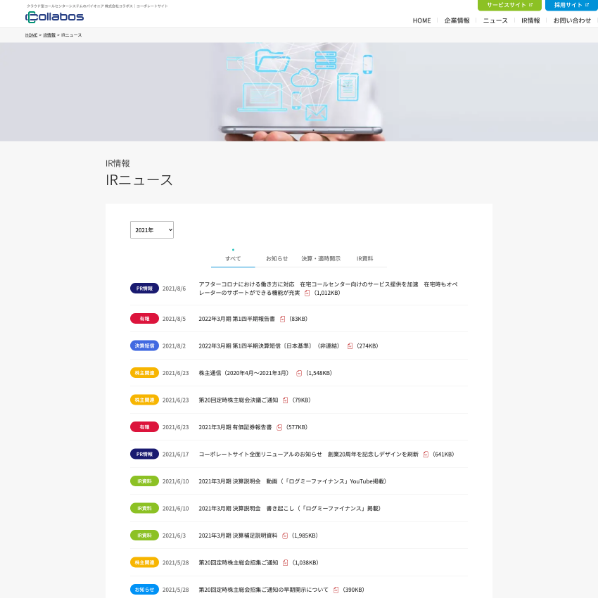Open the 企業情報 navigation menu

pos(457,21)
